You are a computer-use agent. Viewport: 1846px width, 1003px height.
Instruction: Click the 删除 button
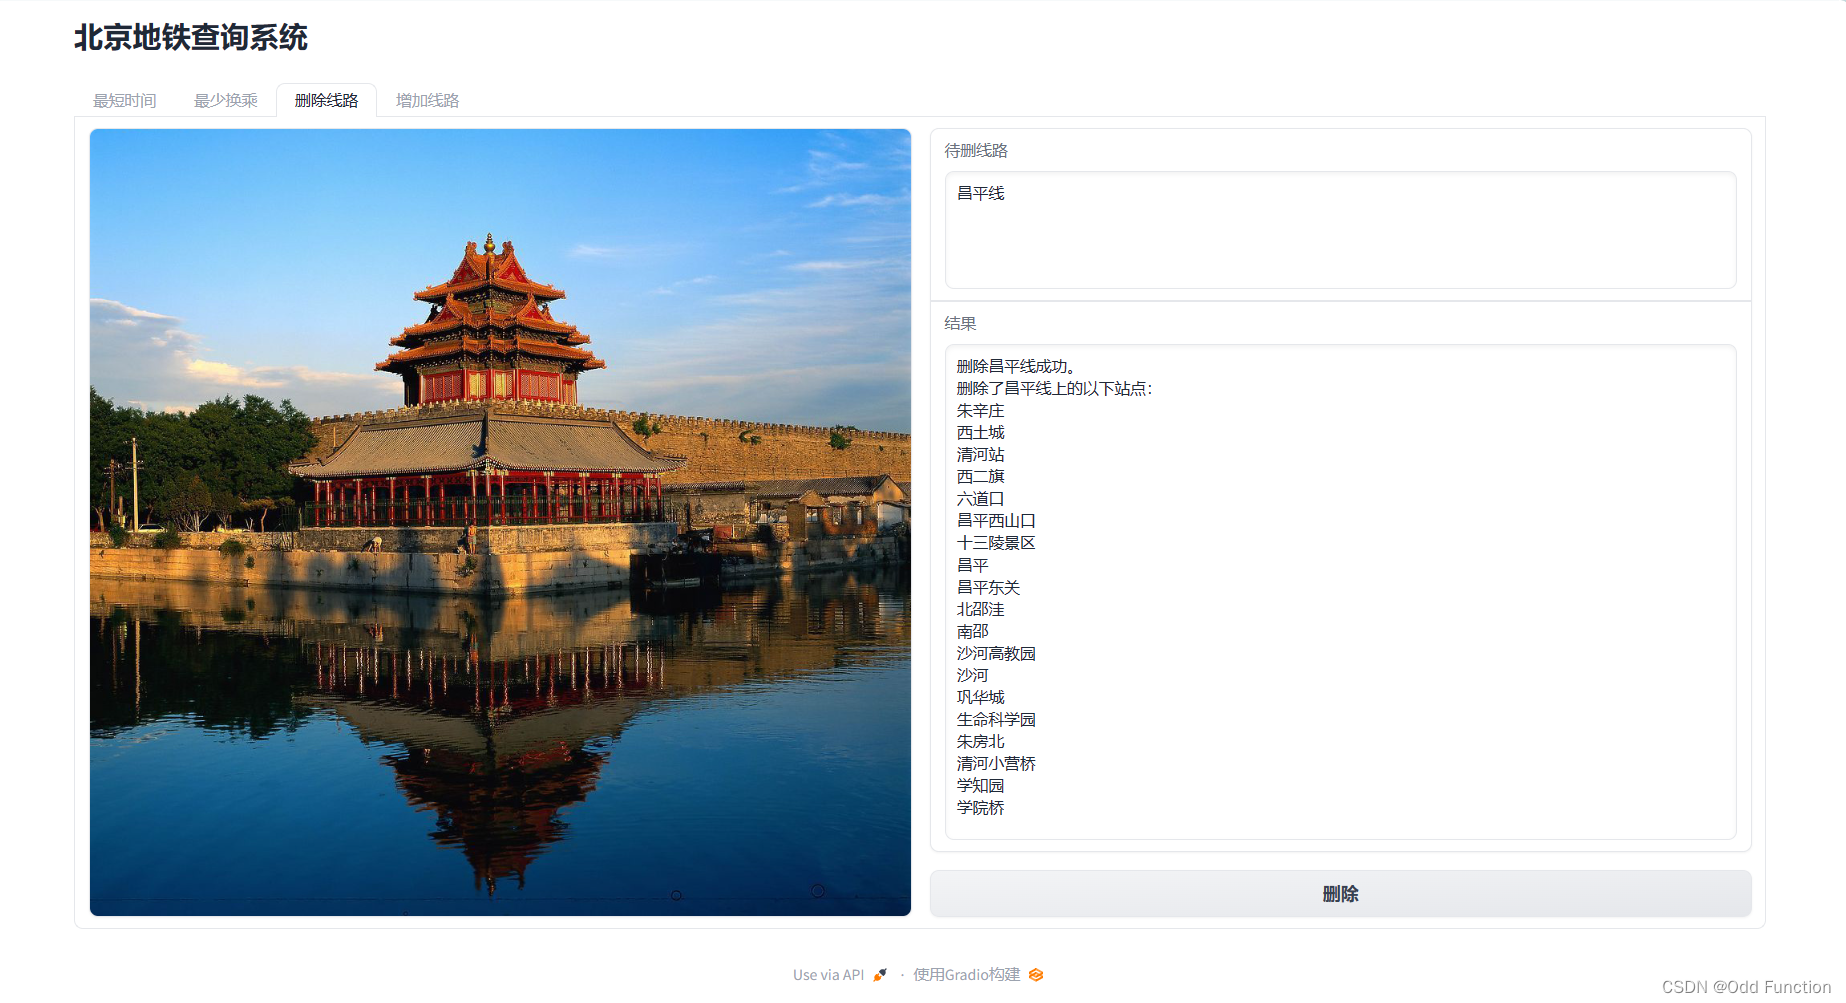[1340, 894]
